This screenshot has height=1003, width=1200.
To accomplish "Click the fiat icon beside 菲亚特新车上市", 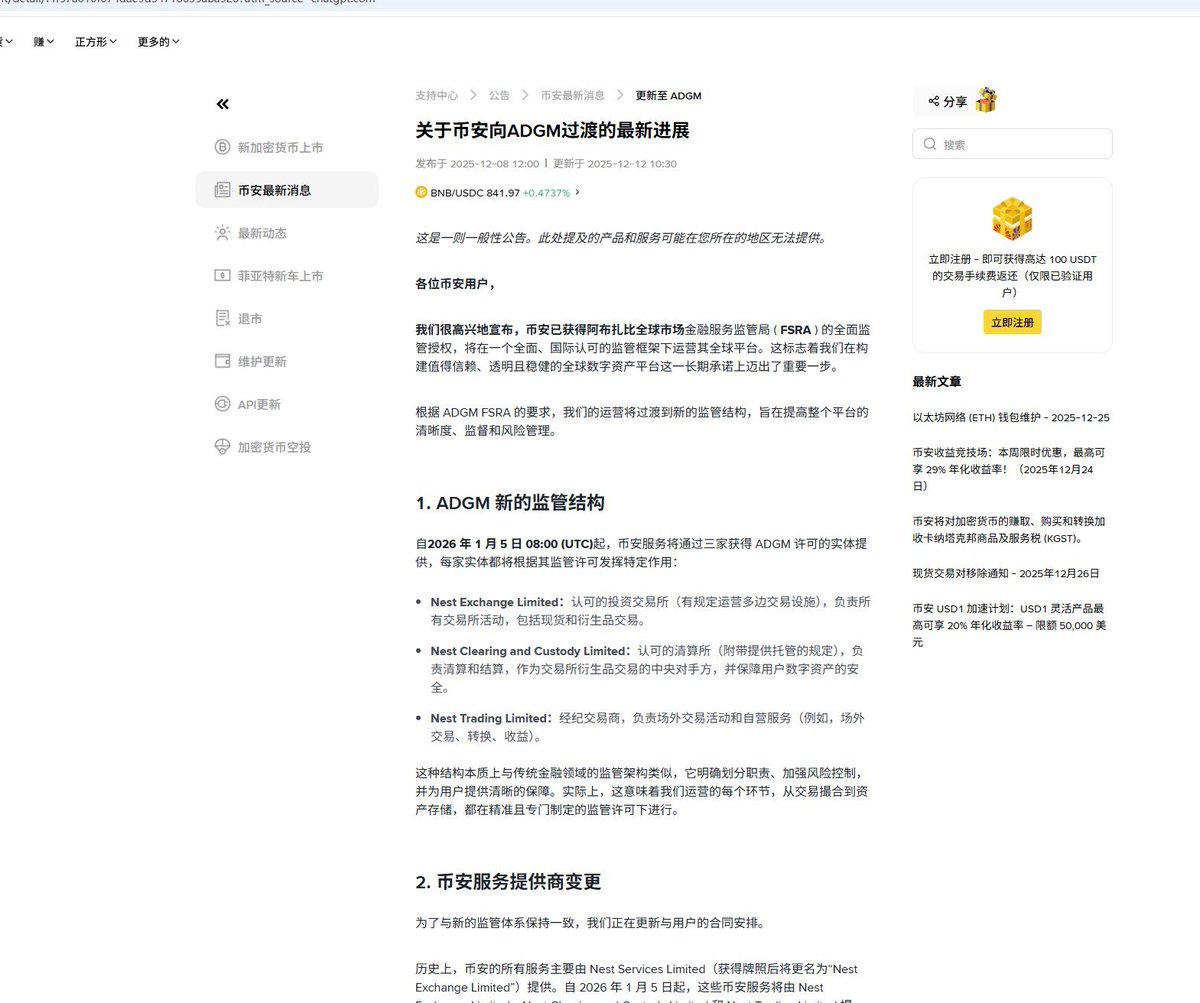I will click(222, 276).
